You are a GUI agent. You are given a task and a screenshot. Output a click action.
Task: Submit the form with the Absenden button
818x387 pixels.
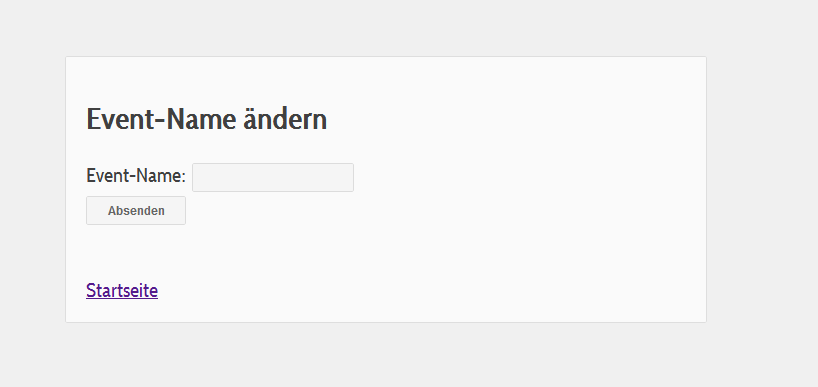click(x=136, y=211)
